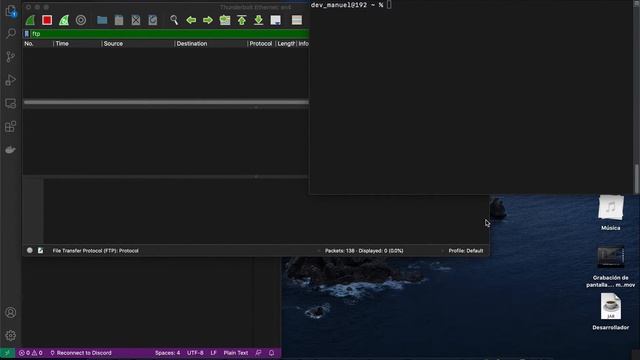Screen dimensions: 640x360
Task: Change the end of line sequence LF
Action: (213, 353)
